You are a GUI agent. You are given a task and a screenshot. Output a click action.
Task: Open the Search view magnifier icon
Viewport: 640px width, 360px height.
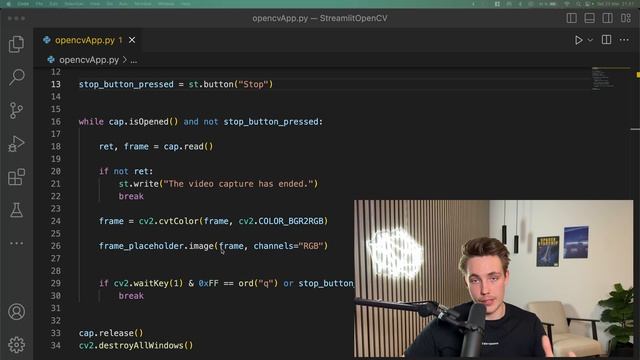pos(16,77)
